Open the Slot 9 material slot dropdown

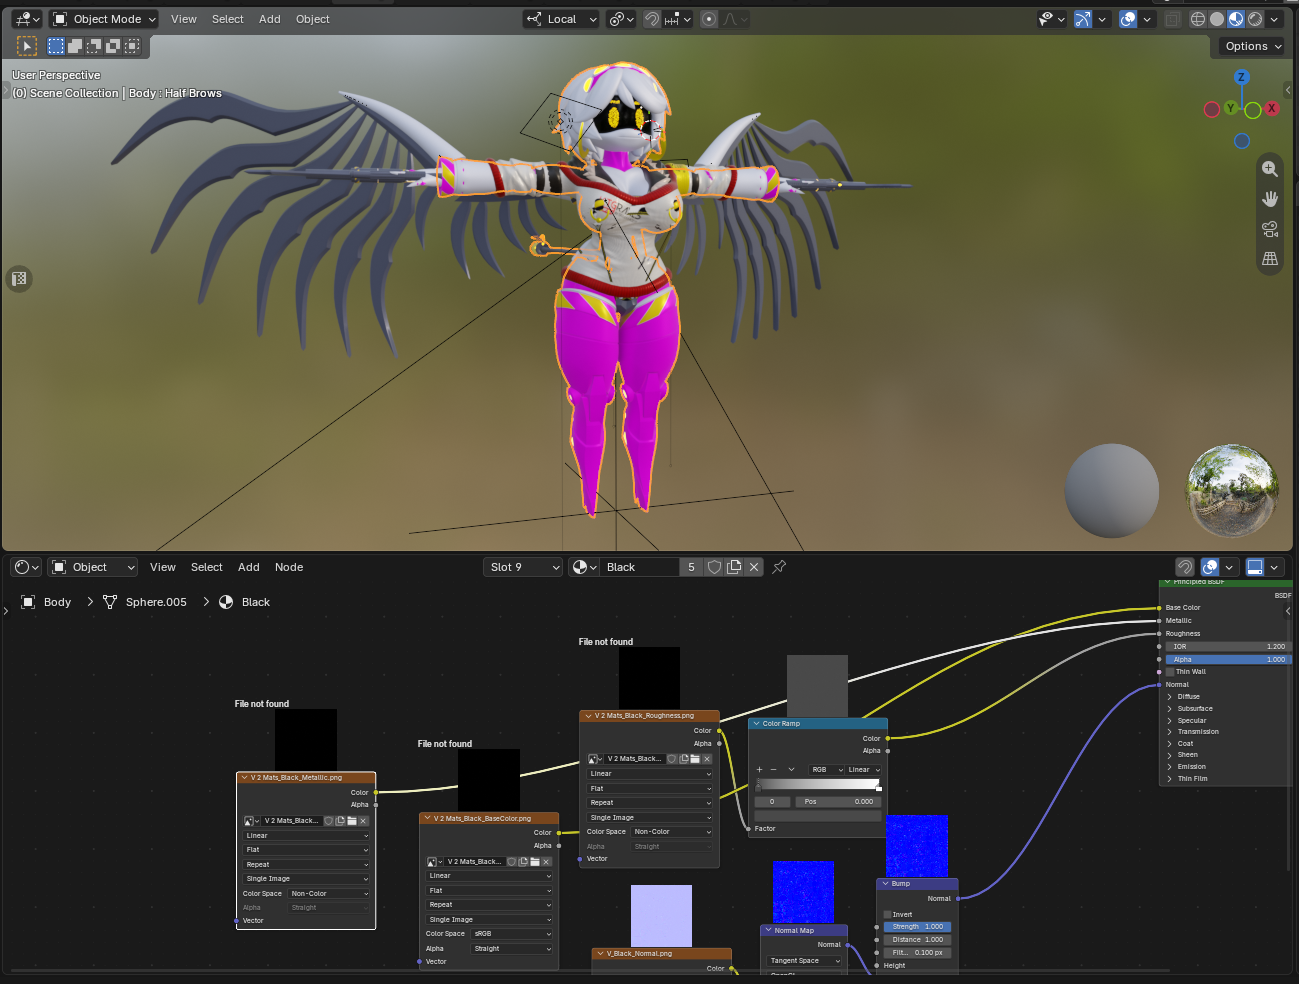pos(523,567)
